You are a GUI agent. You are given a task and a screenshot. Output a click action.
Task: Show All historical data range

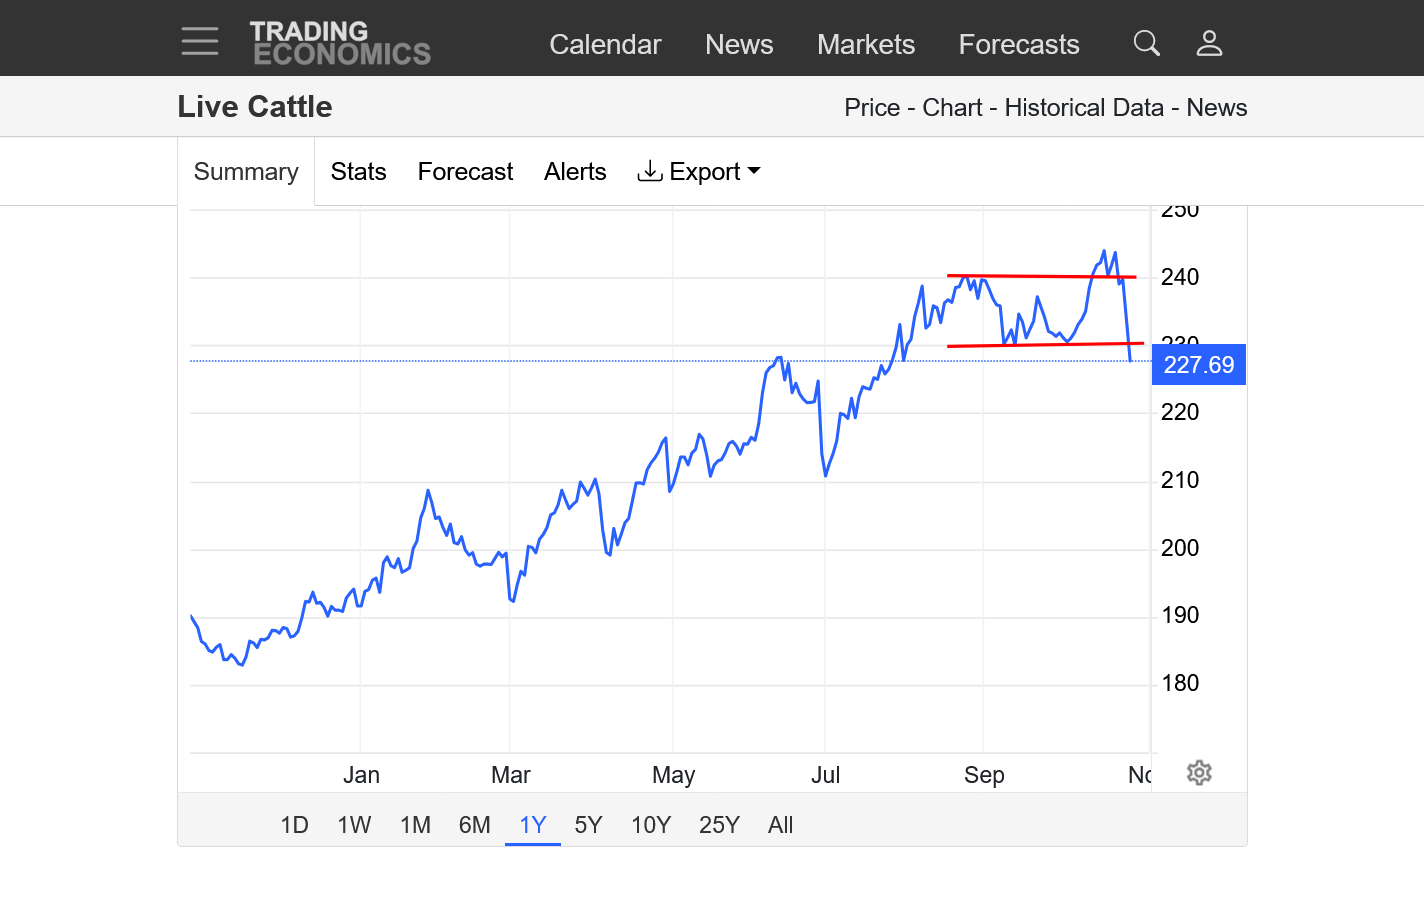tap(780, 825)
